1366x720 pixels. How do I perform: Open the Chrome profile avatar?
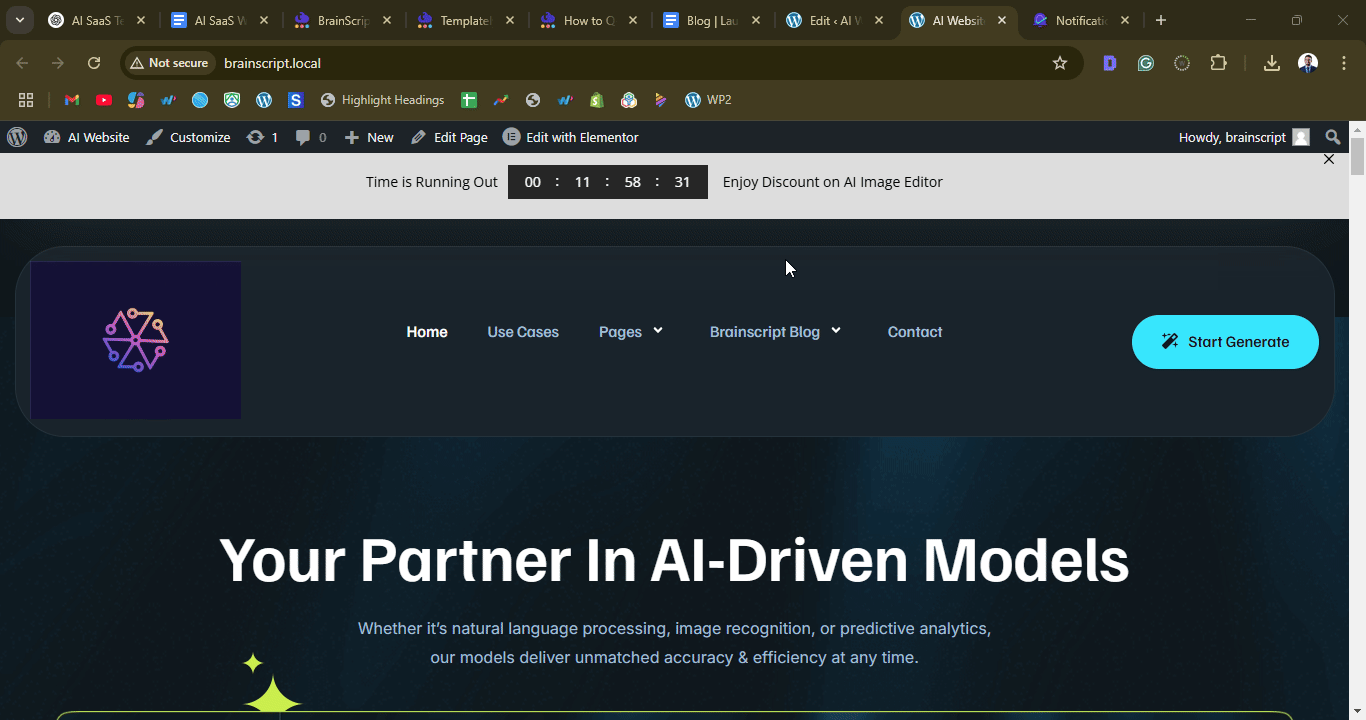(x=1308, y=63)
